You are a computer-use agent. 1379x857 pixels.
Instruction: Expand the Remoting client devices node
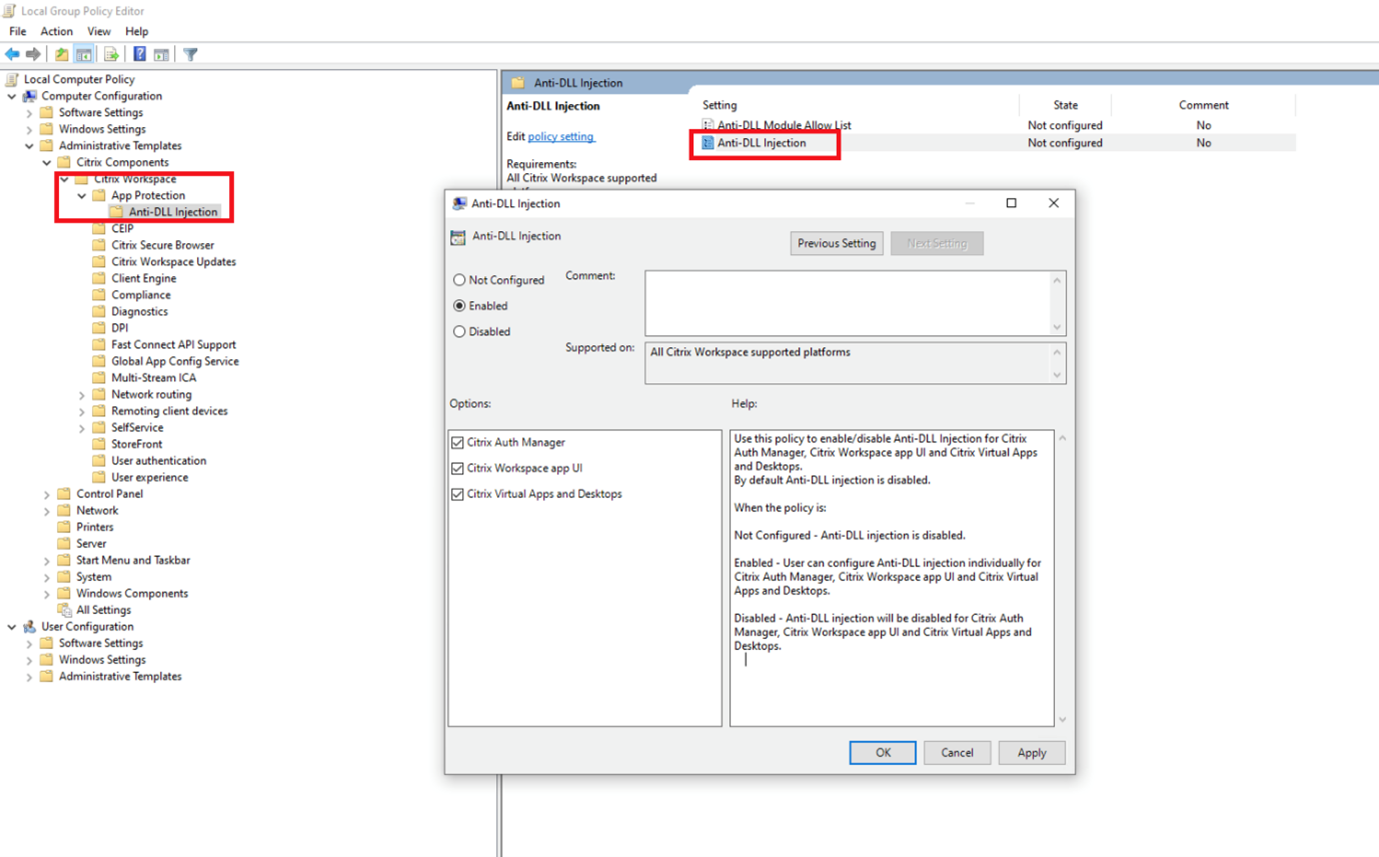[x=82, y=411]
